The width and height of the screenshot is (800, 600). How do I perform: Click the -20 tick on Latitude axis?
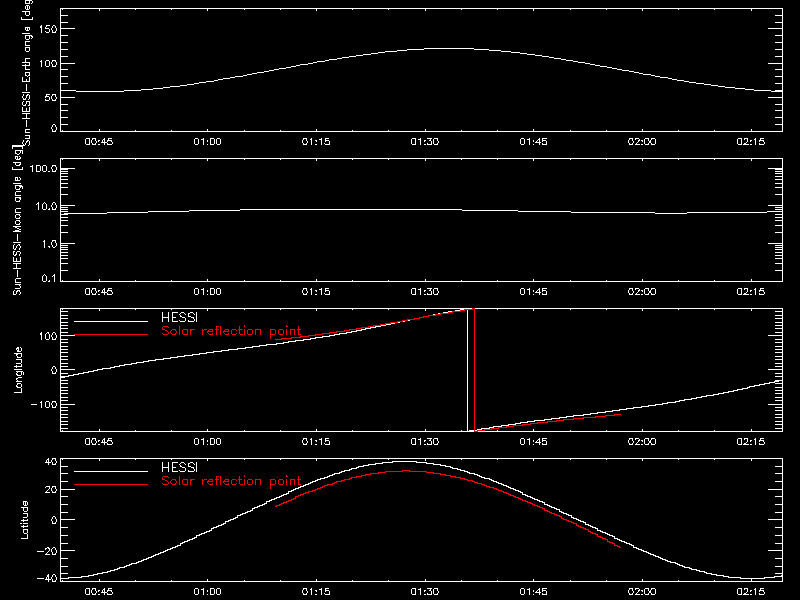point(47,551)
